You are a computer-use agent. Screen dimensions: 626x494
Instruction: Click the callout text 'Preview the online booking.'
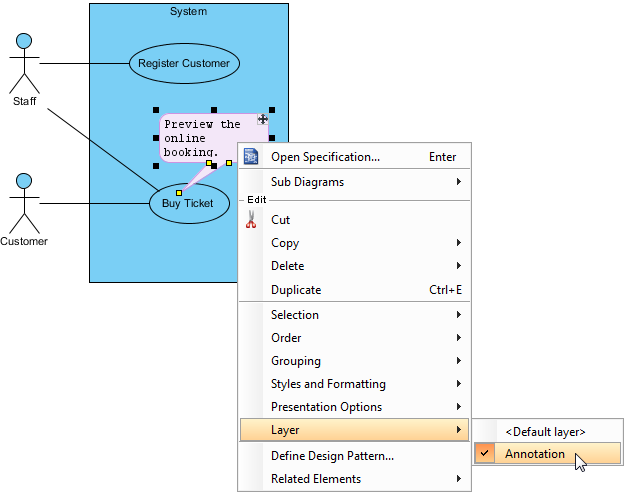(202, 138)
